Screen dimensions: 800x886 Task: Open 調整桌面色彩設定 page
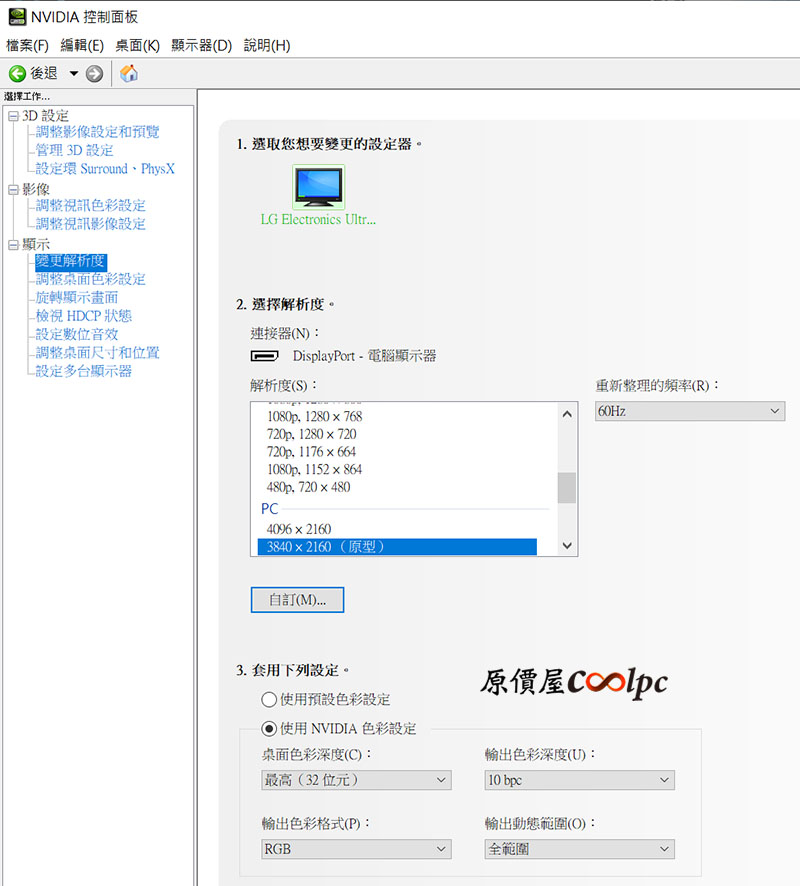(90, 279)
